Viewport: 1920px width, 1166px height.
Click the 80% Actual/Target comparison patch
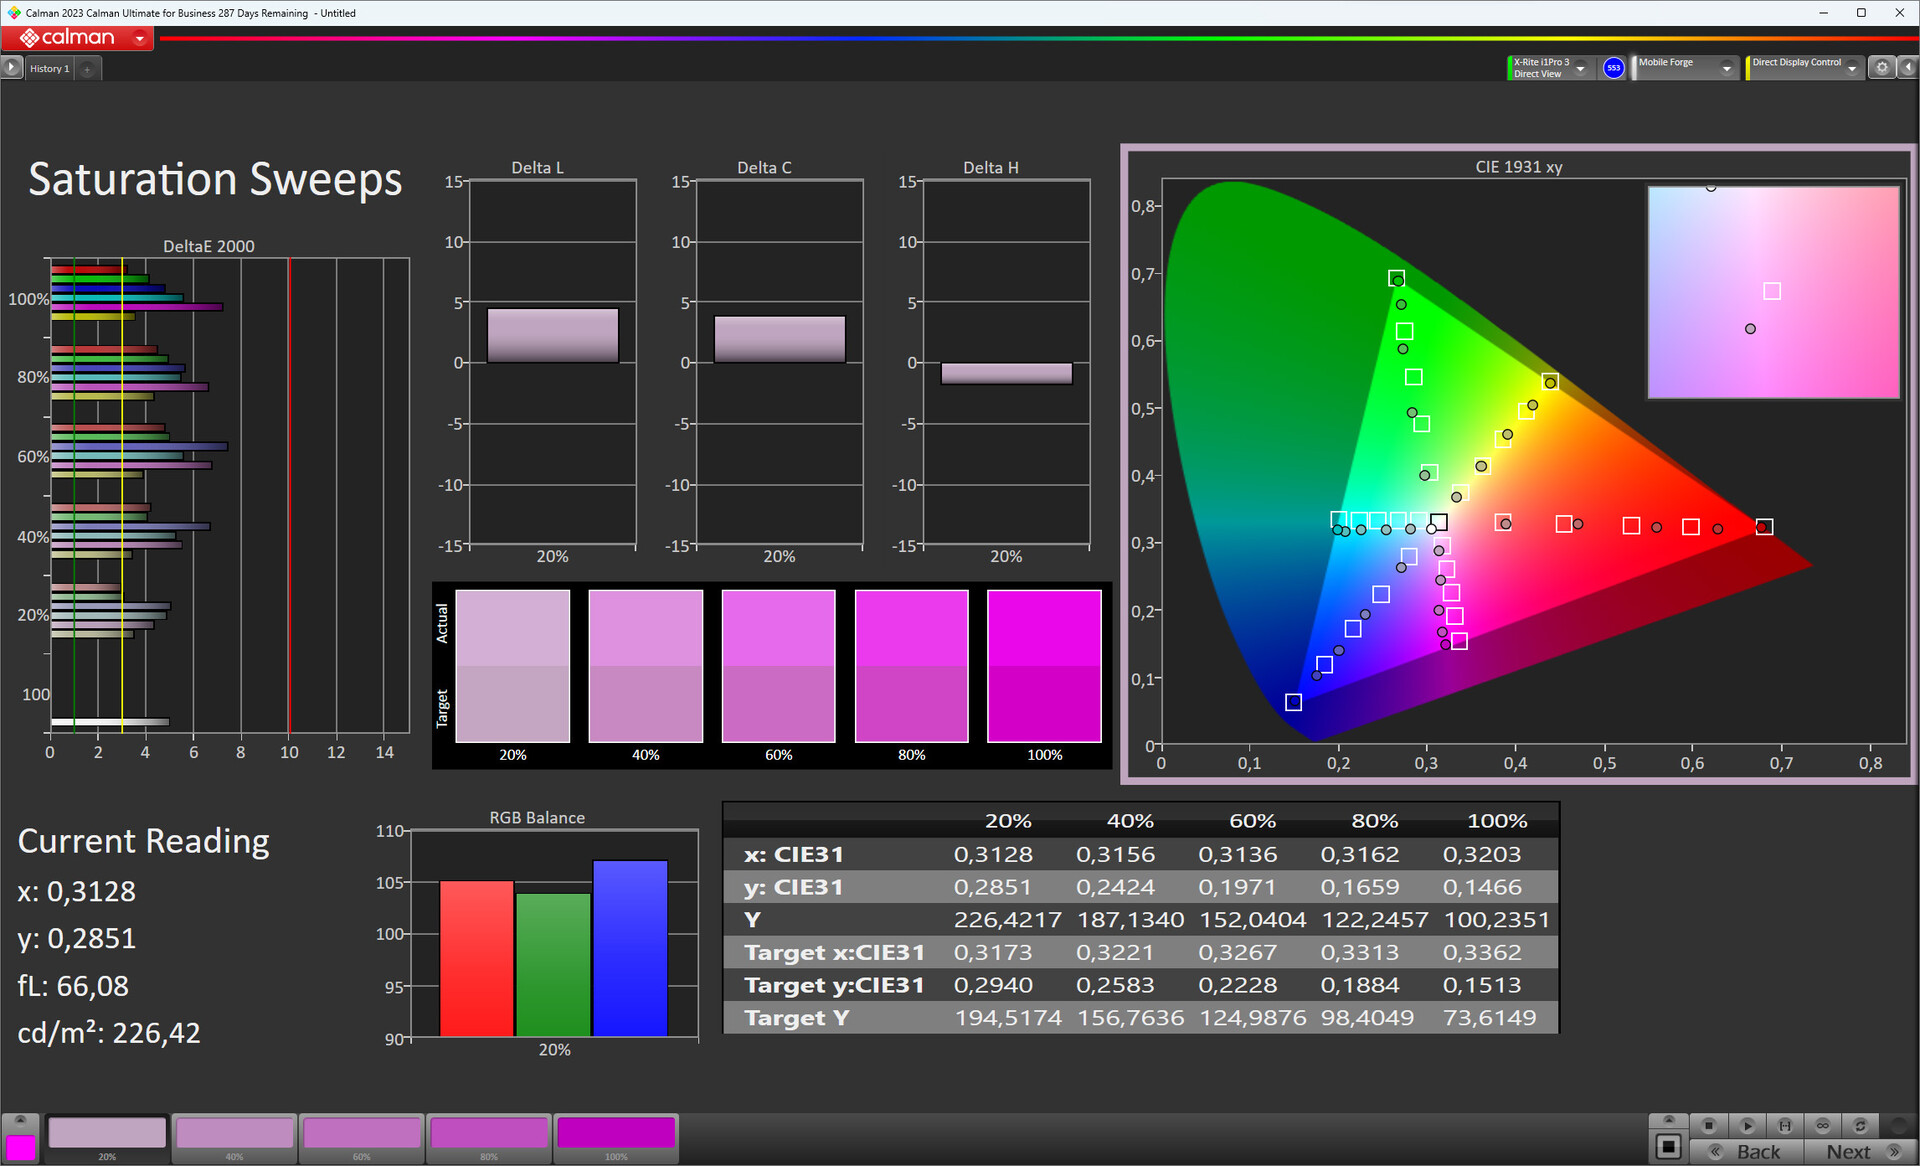[912, 666]
